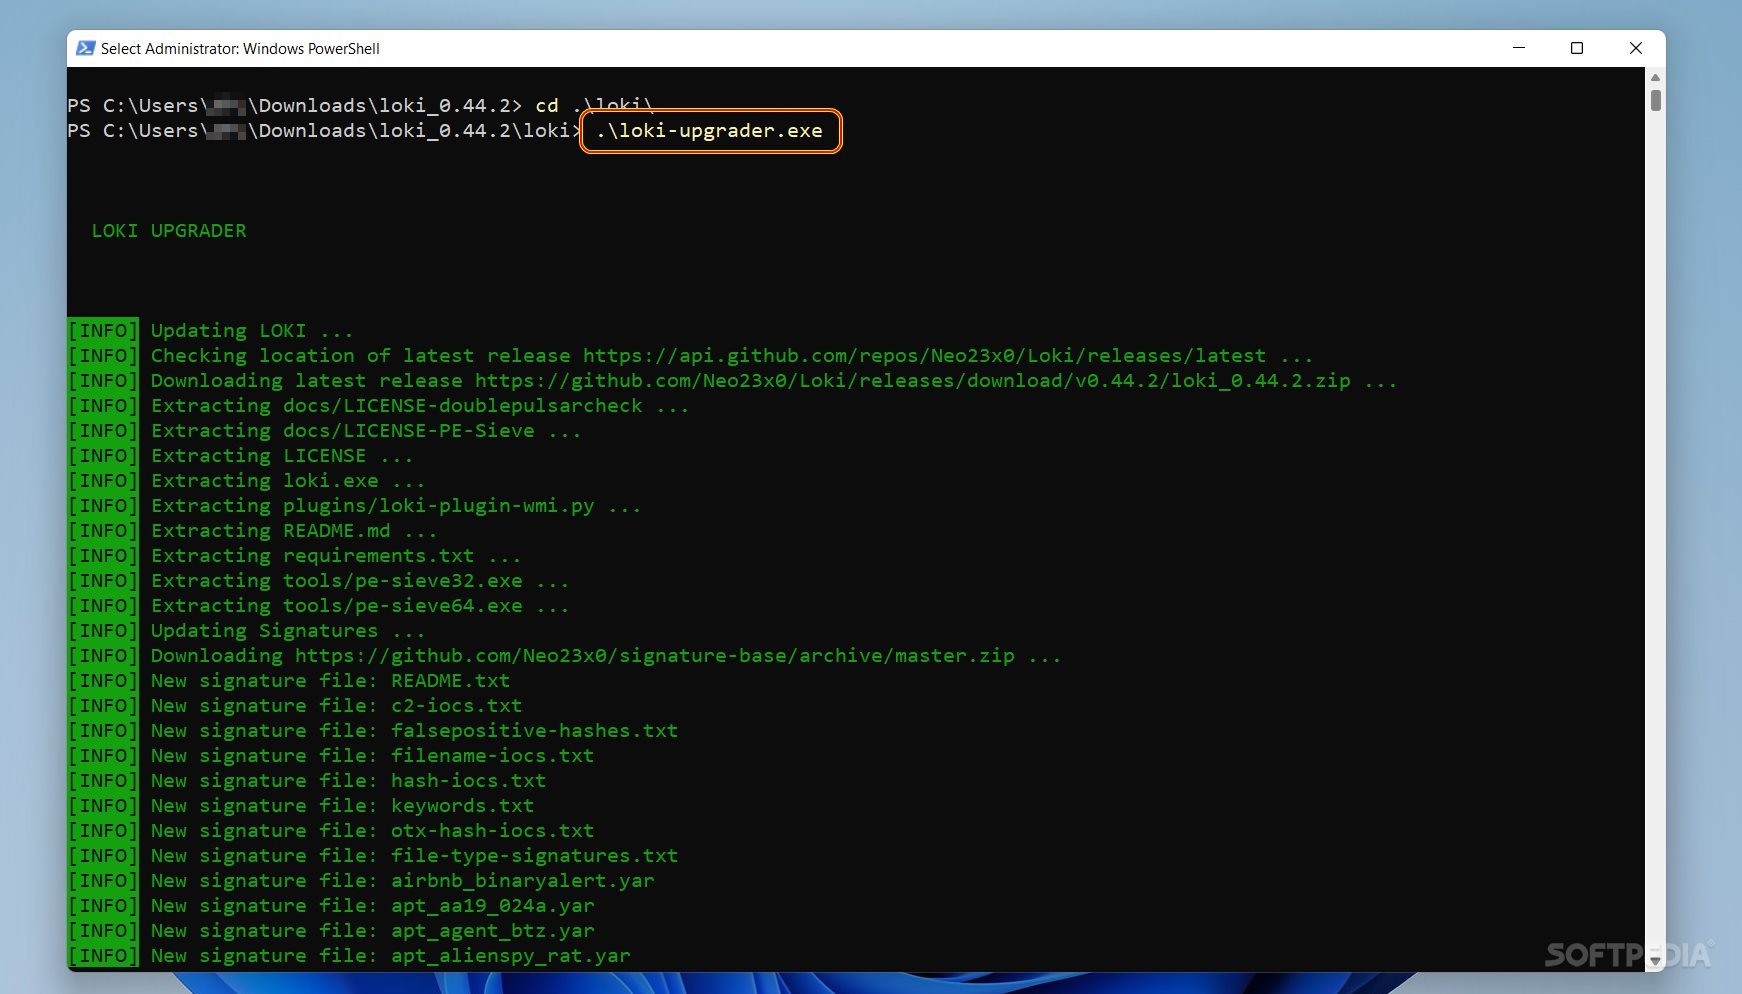Click the 'Updating Signatures ...' line
The height and width of the screenshot is (994, 1742).
pos(288,631)
